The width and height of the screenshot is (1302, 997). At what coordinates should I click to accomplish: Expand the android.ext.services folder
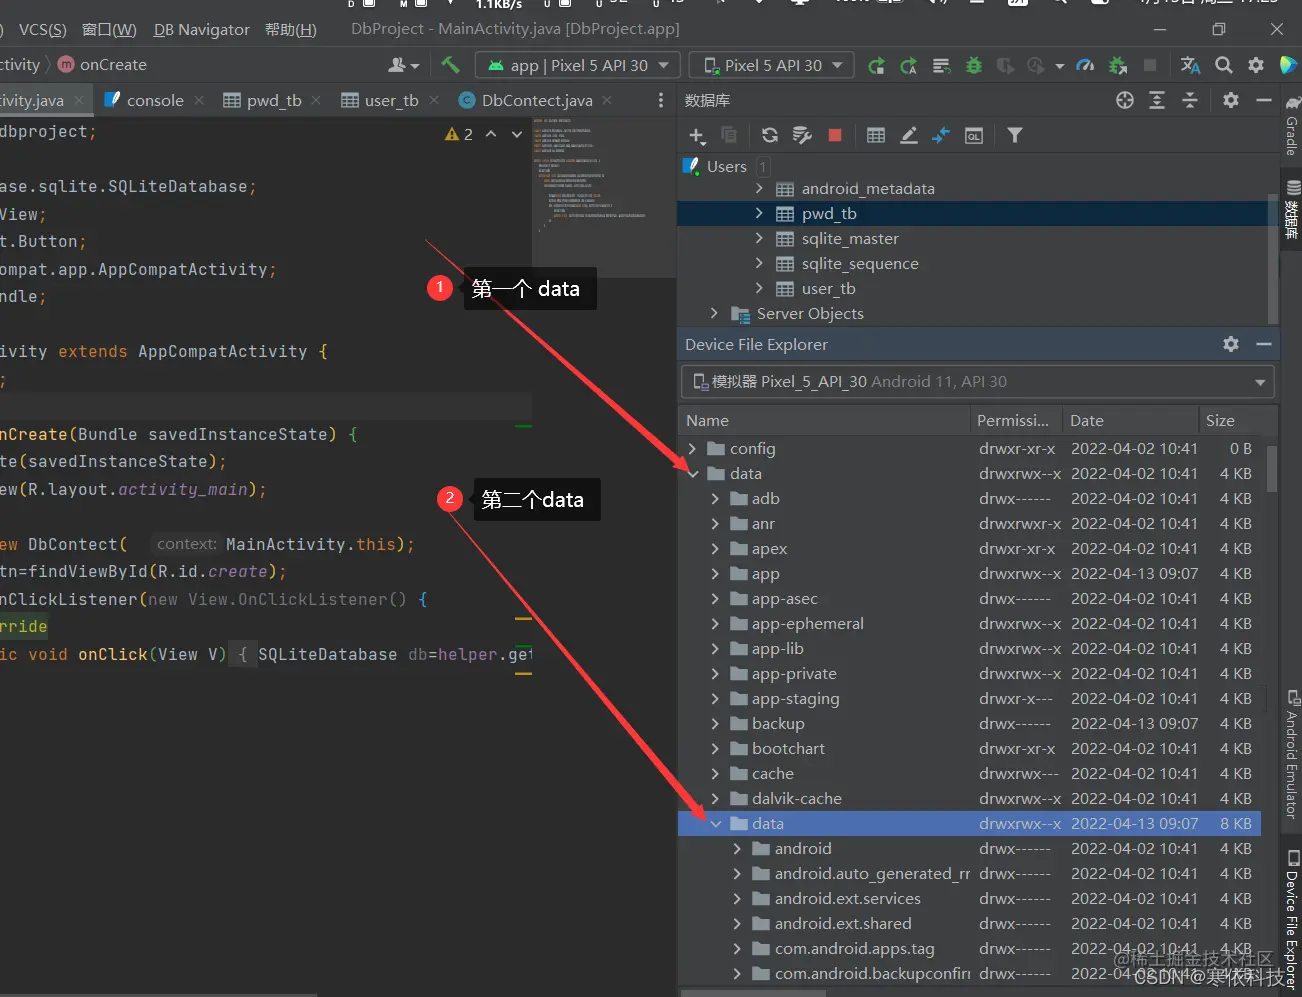click(737, 898)
